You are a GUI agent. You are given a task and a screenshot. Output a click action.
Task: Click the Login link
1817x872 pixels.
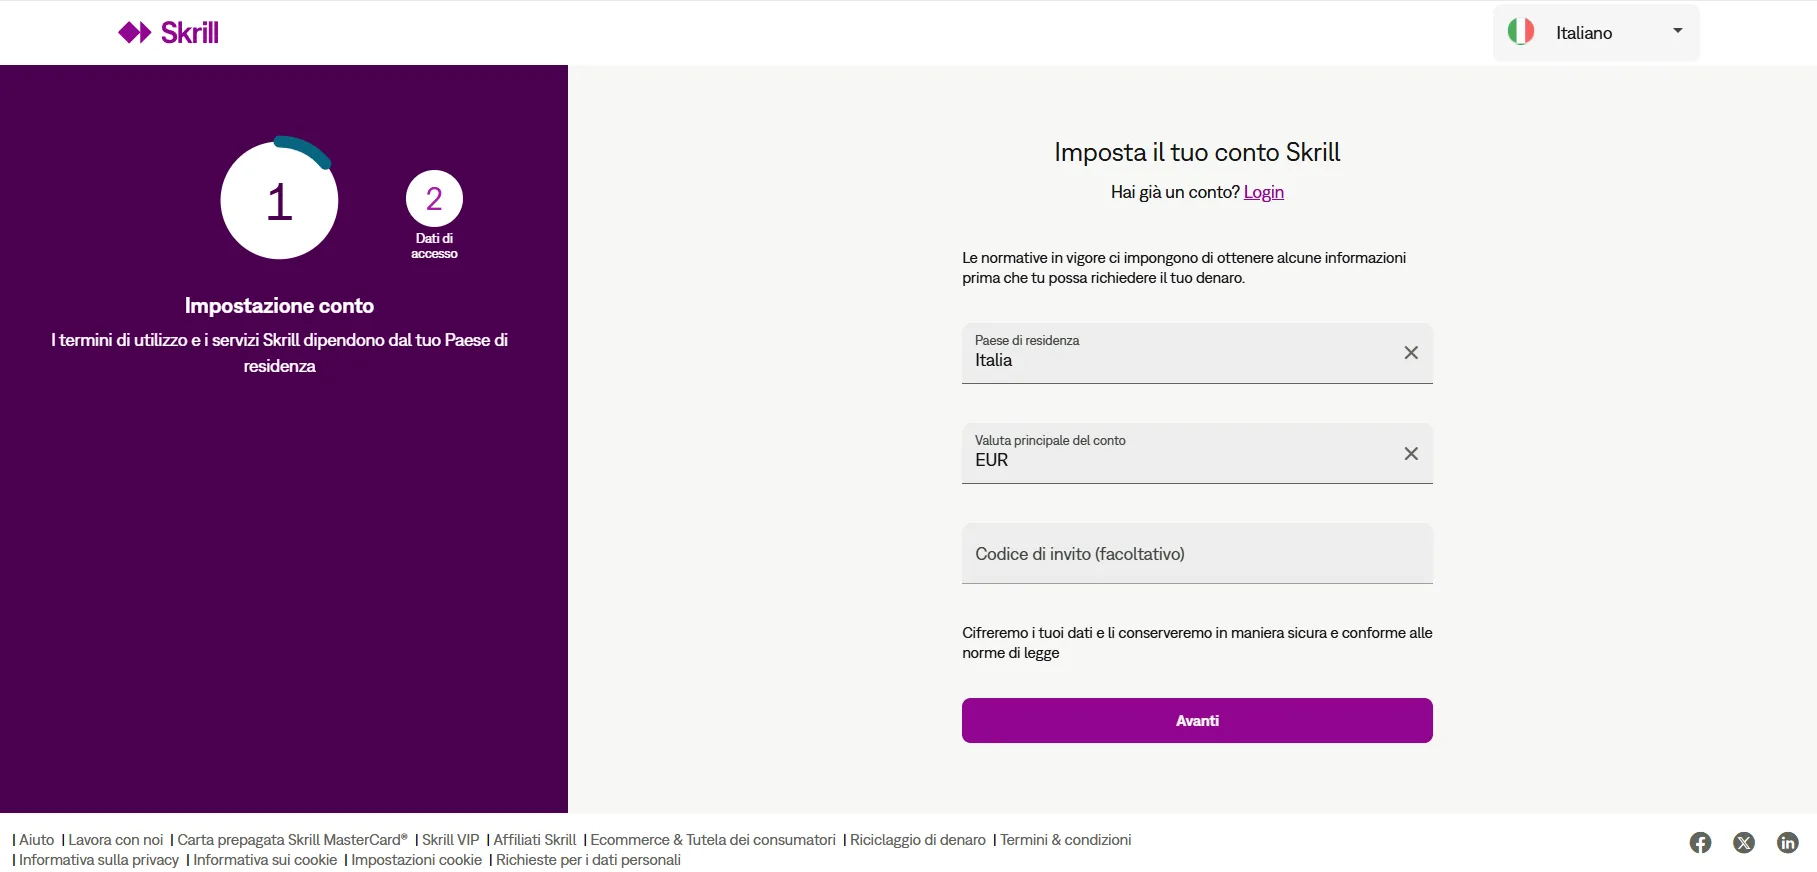click(1263, 191)
